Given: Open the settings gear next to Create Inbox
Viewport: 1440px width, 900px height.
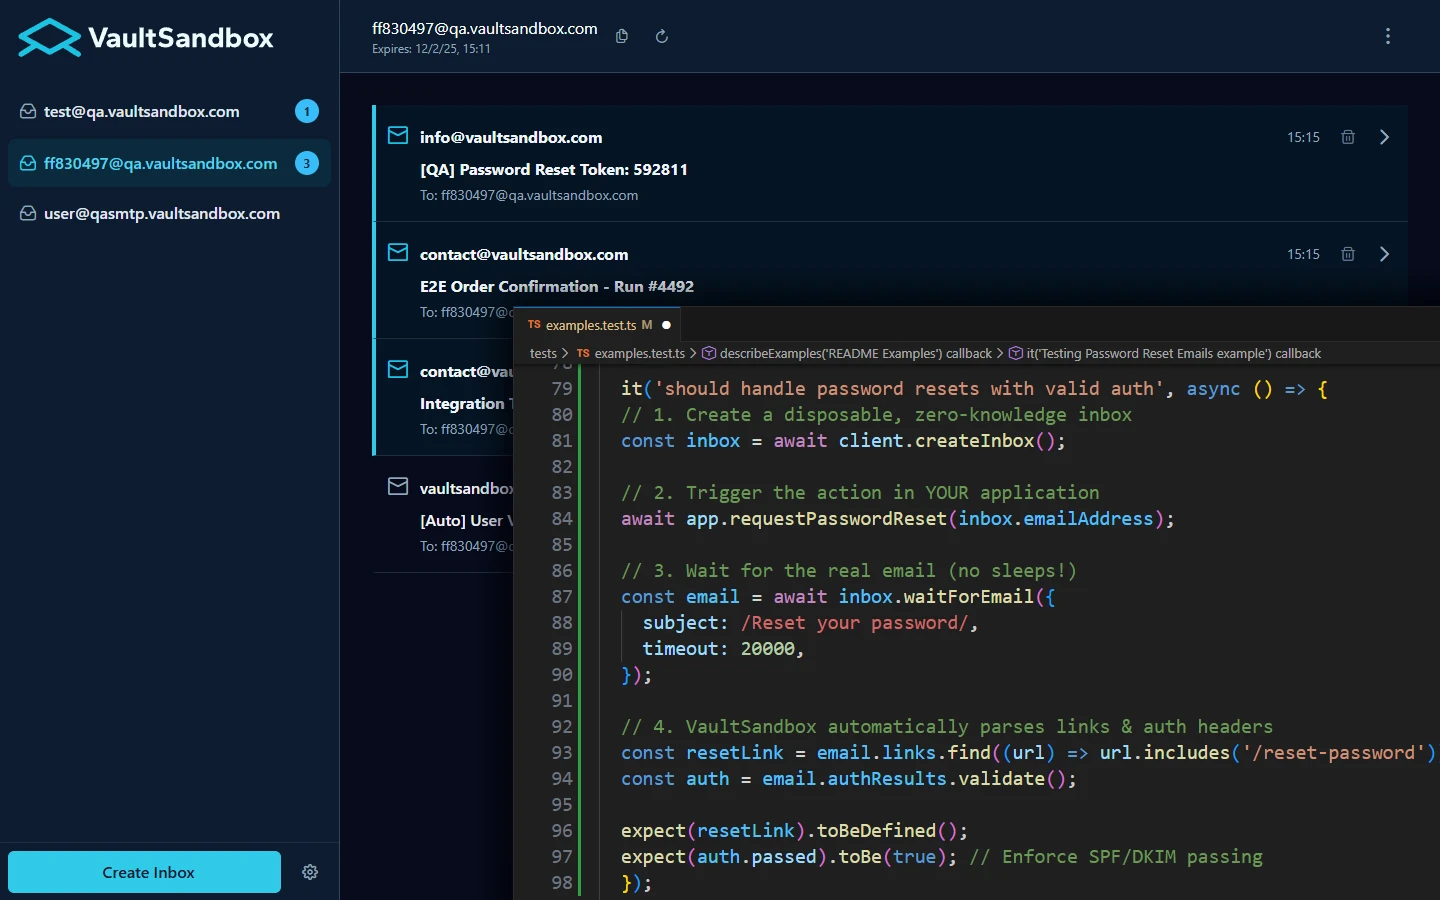Looking at the screenshot, I should point(310,872).
